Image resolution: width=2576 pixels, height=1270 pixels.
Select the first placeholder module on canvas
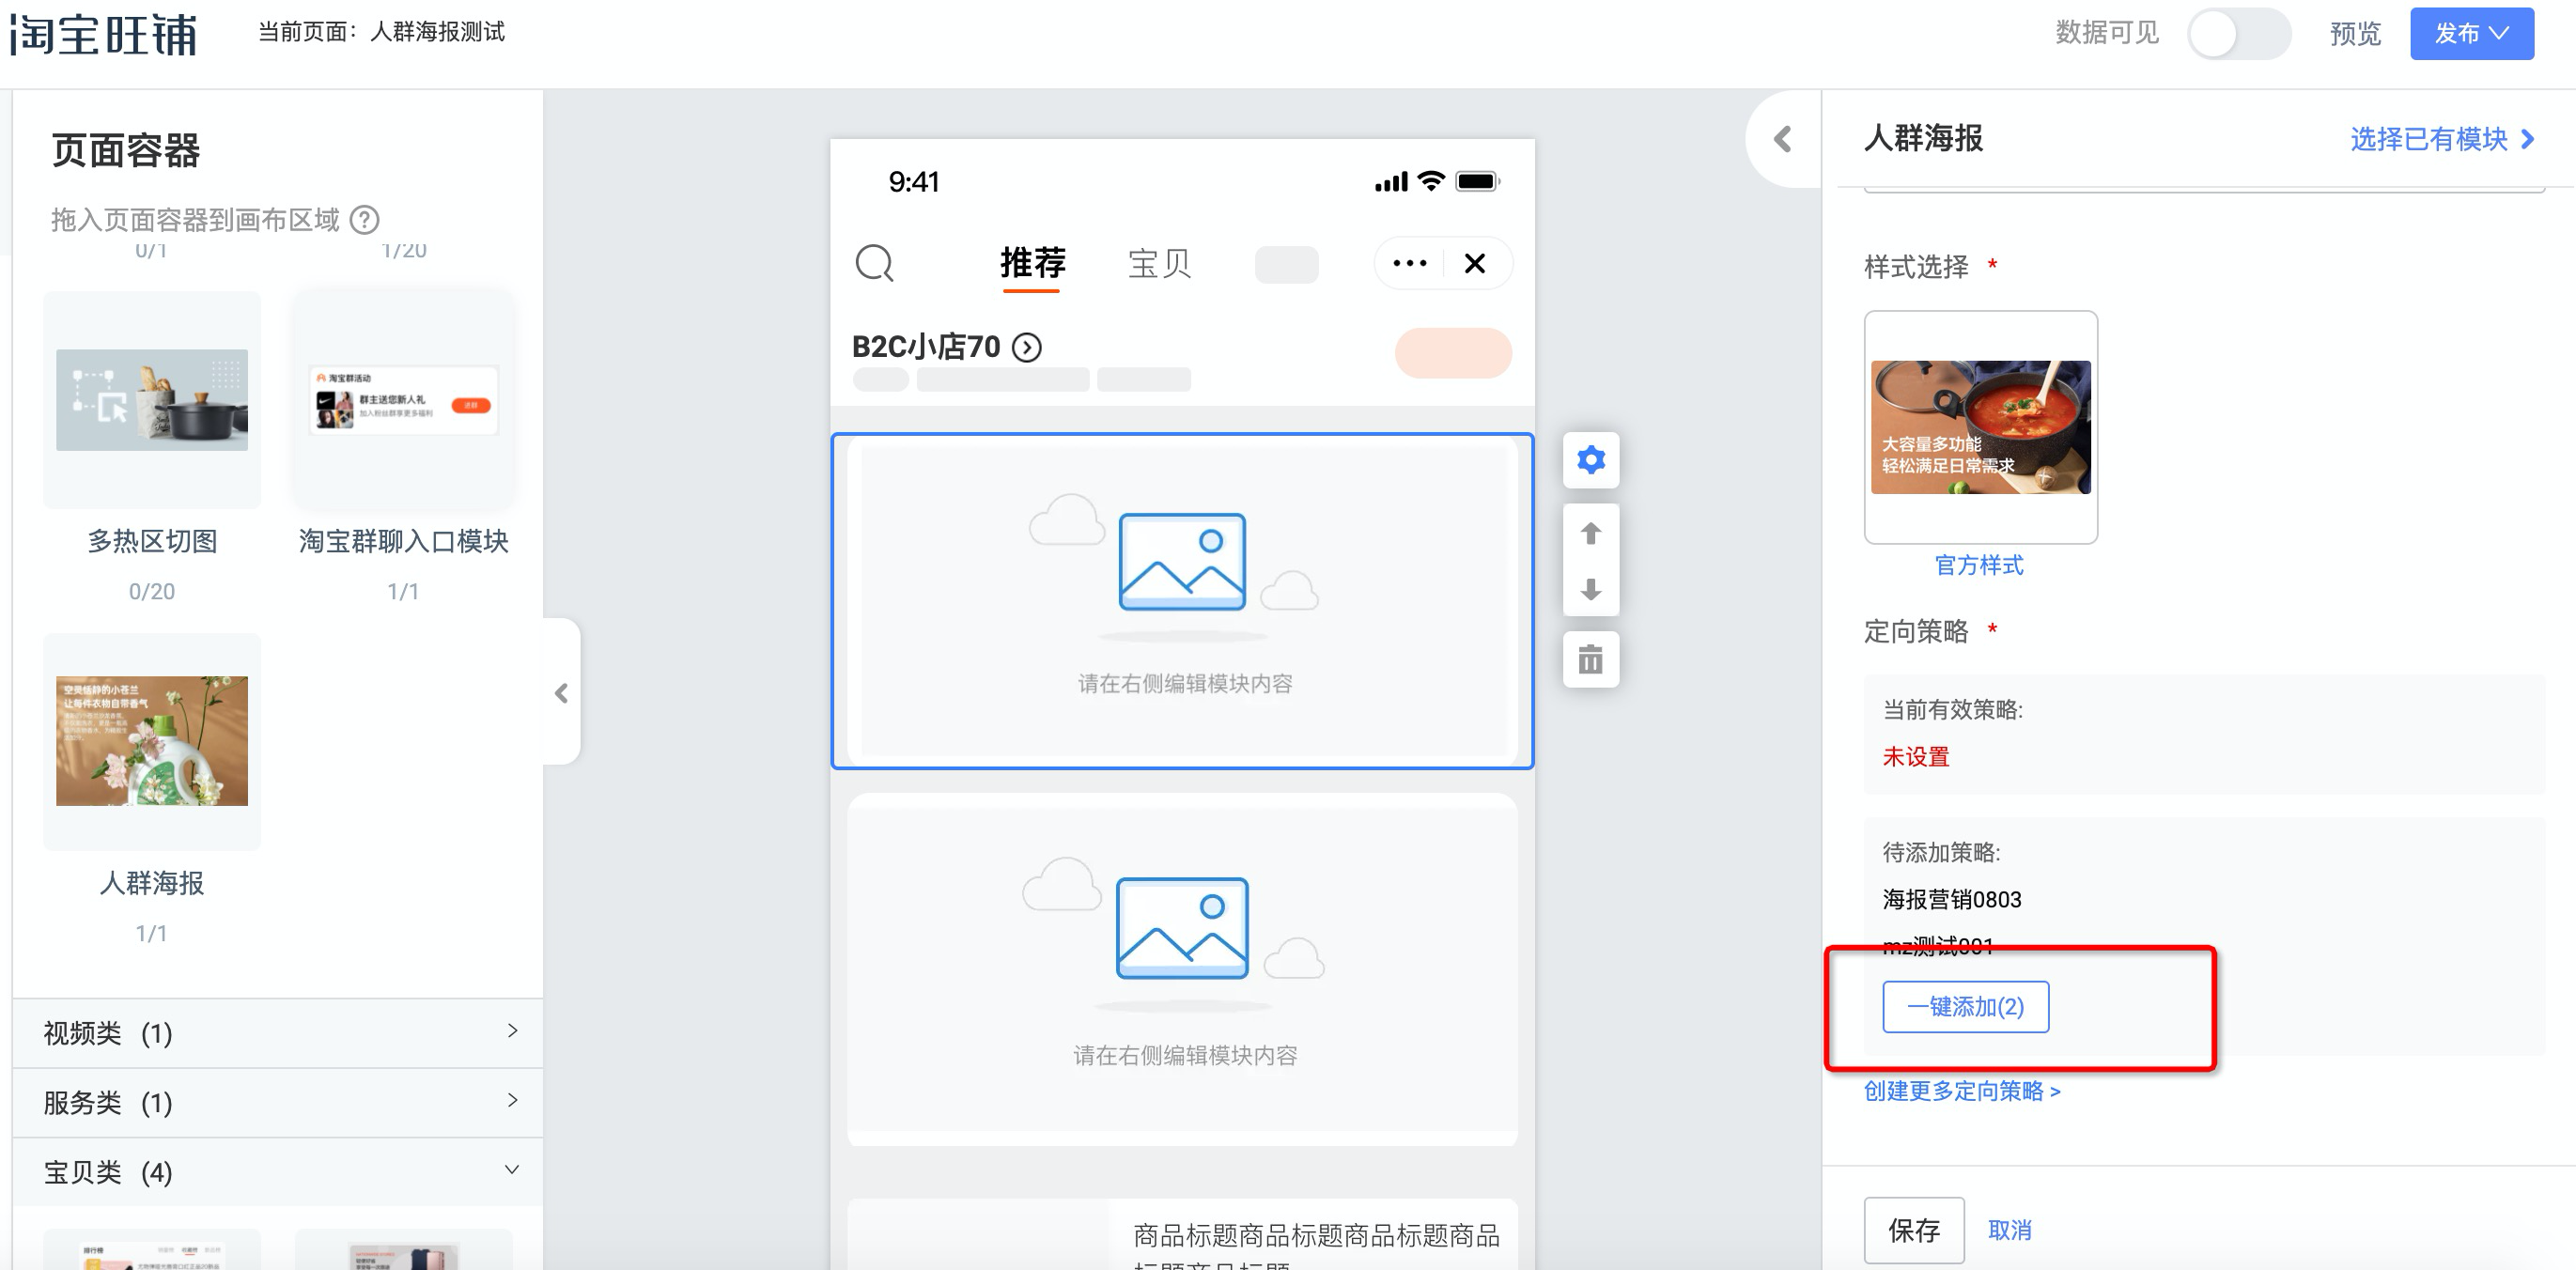(x=1182, y=601)
